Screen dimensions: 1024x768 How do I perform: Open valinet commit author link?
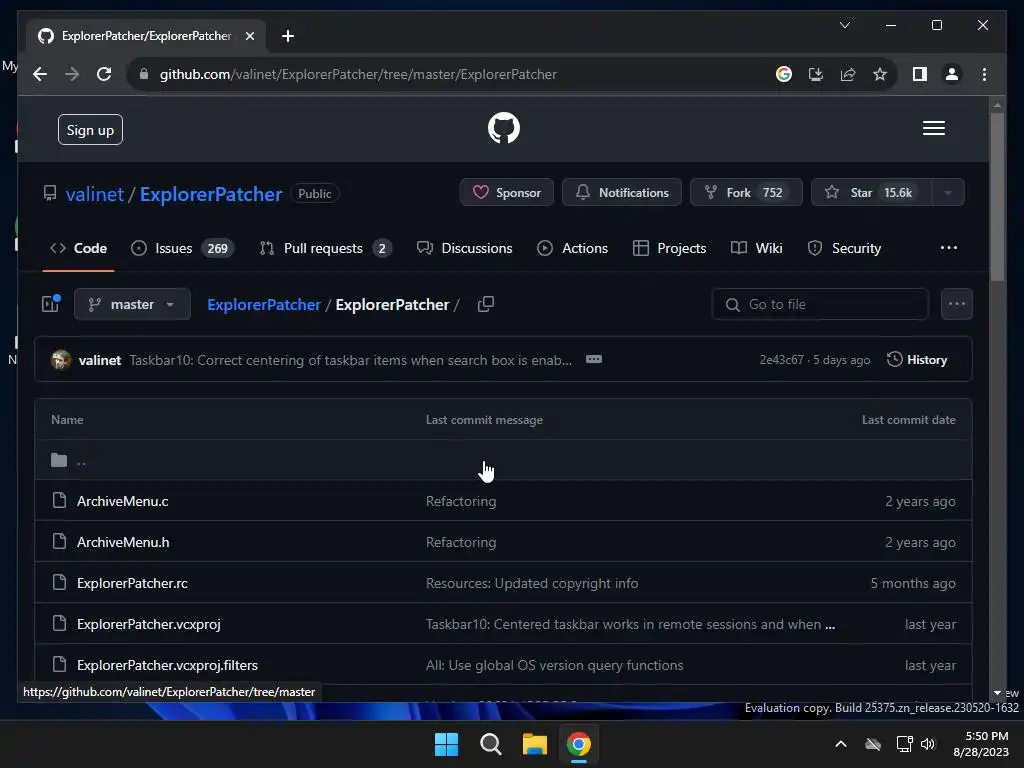point(100,360)
